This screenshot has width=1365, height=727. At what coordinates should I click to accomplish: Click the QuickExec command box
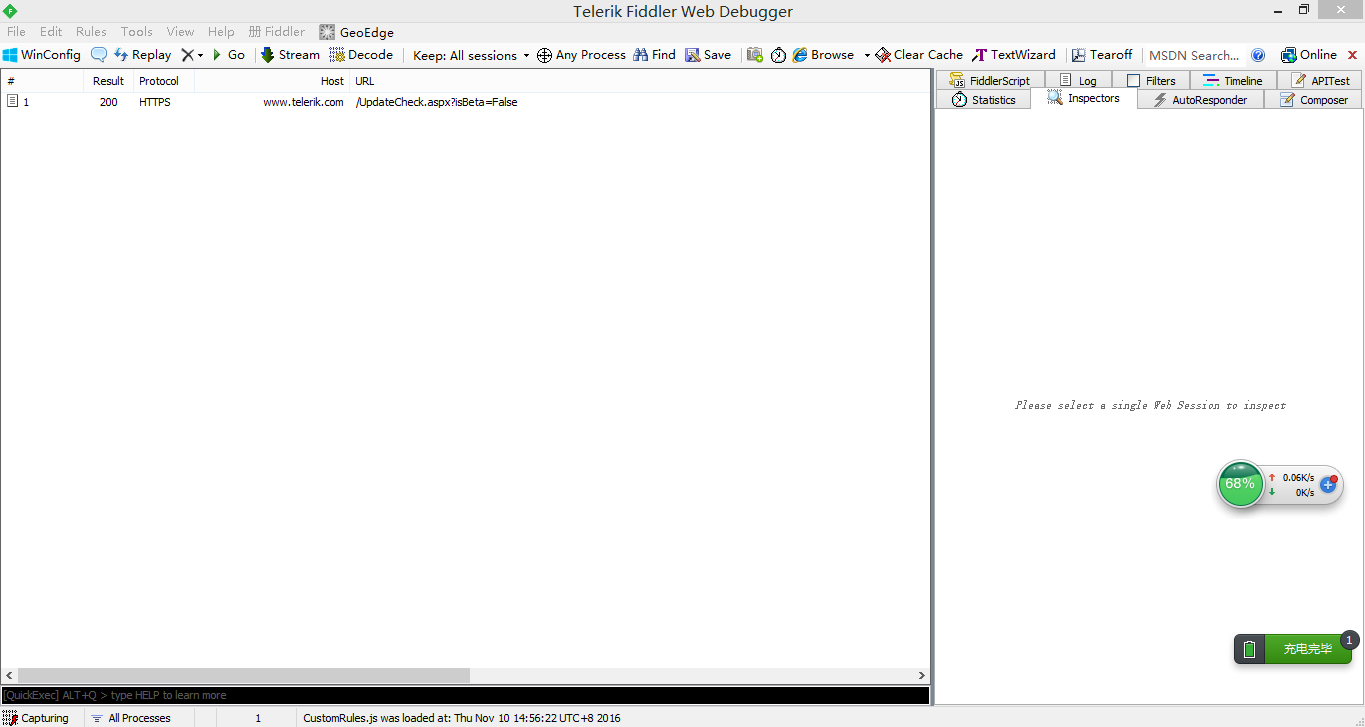click(x=465, y=695)
